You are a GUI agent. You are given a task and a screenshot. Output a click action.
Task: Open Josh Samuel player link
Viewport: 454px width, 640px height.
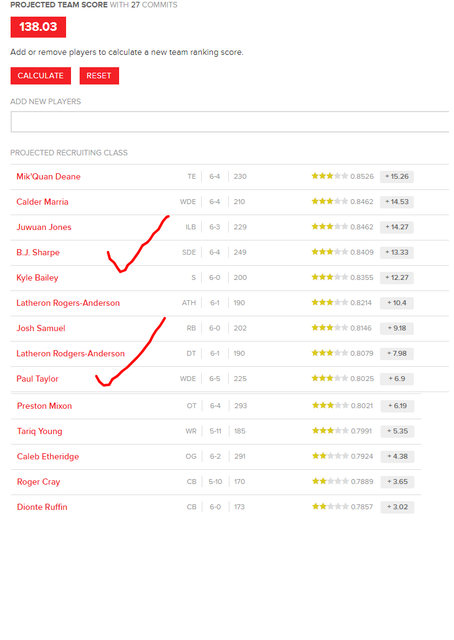[41, 329]
